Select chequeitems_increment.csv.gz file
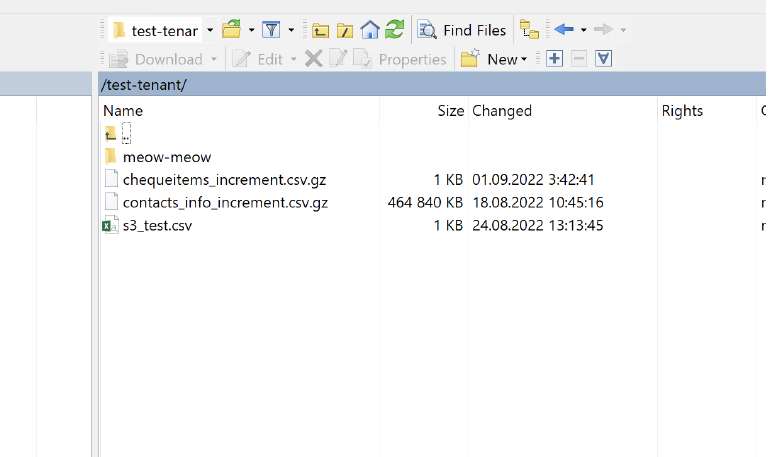Screen dimensions: 772x457 tap(224, 180)
